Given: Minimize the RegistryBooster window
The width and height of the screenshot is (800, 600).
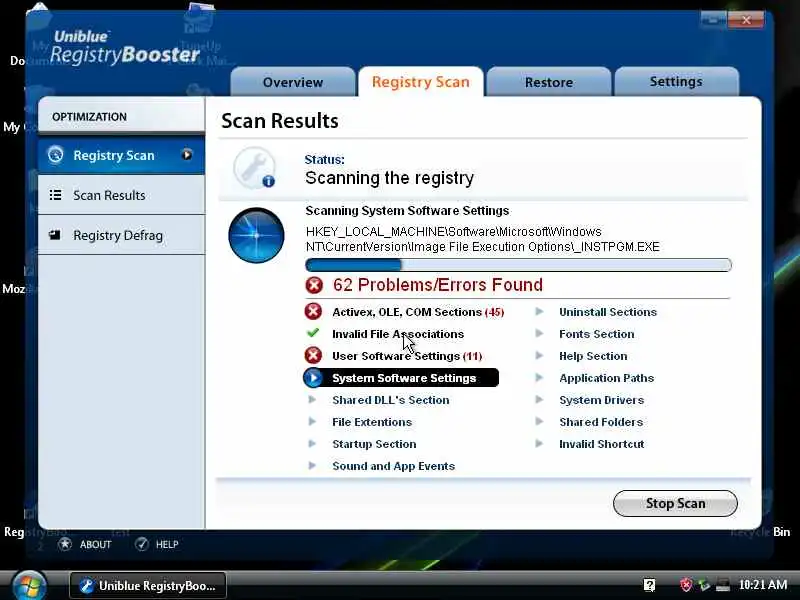Looking at the screenshot, I should [x=713, y=20].
